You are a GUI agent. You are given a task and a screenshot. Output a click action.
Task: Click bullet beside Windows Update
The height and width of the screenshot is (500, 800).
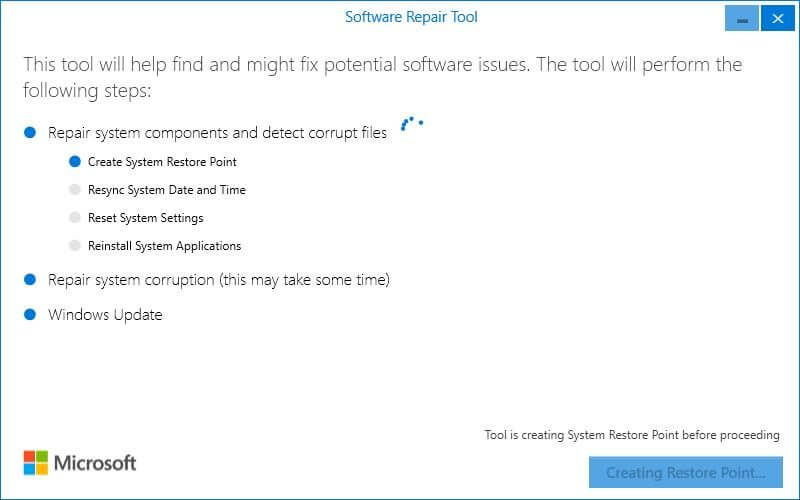(30, 314)
